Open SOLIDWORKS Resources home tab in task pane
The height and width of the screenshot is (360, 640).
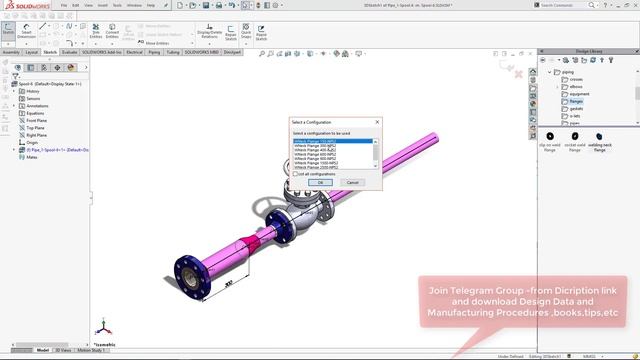point(533,72)
